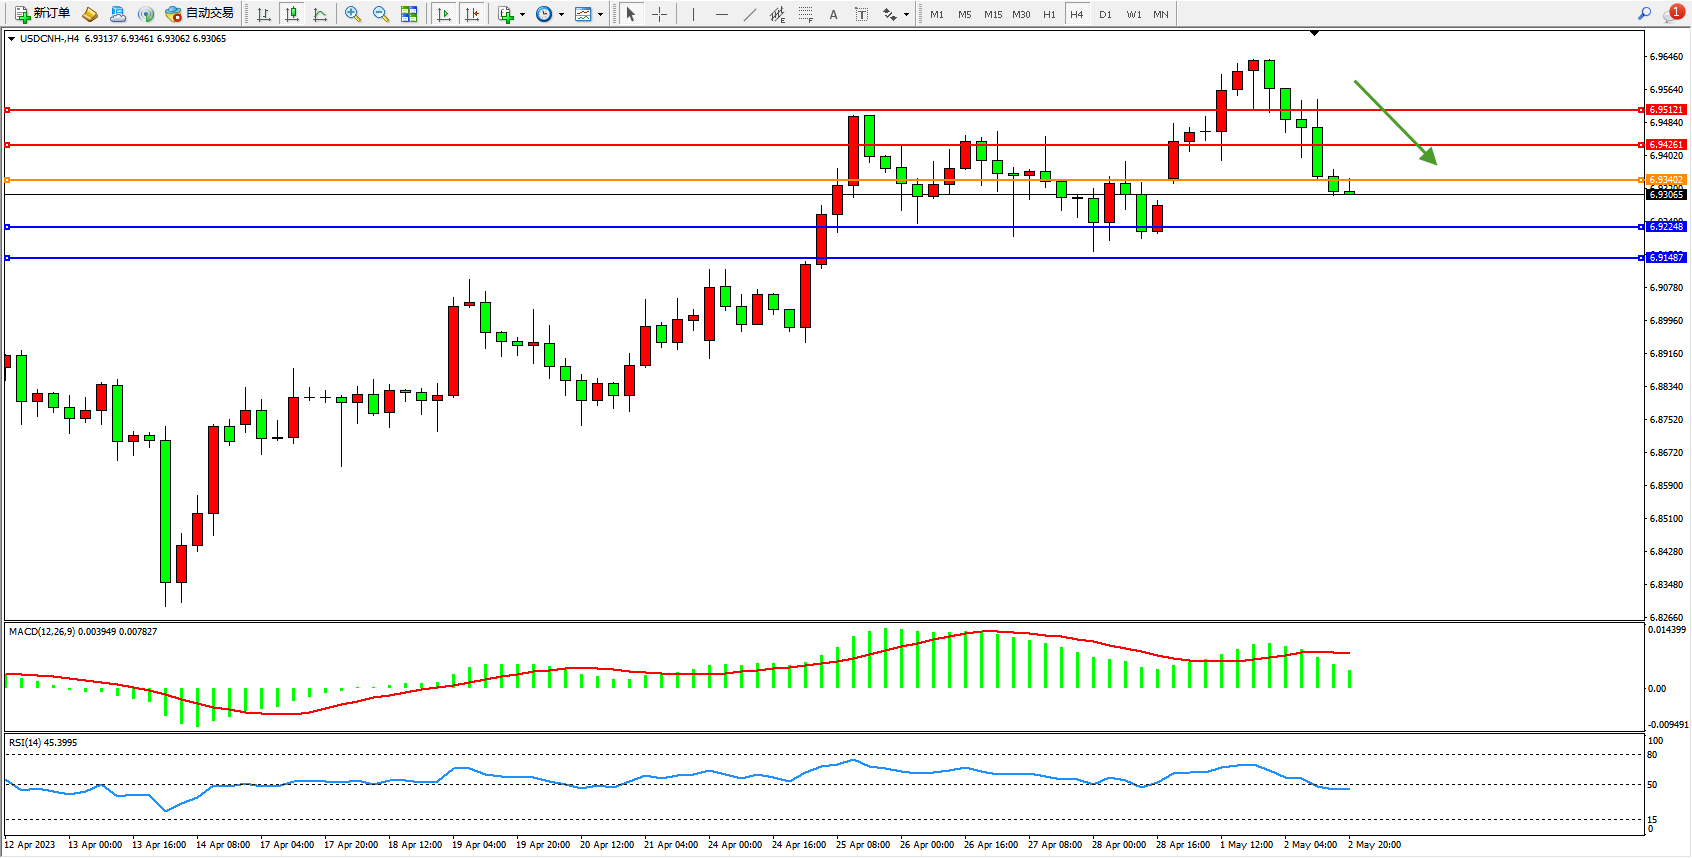The height and width of the screenshot is (858, 1692).
Task: Open the periodicity clock dropdown arrow
Action: [561, 14]
